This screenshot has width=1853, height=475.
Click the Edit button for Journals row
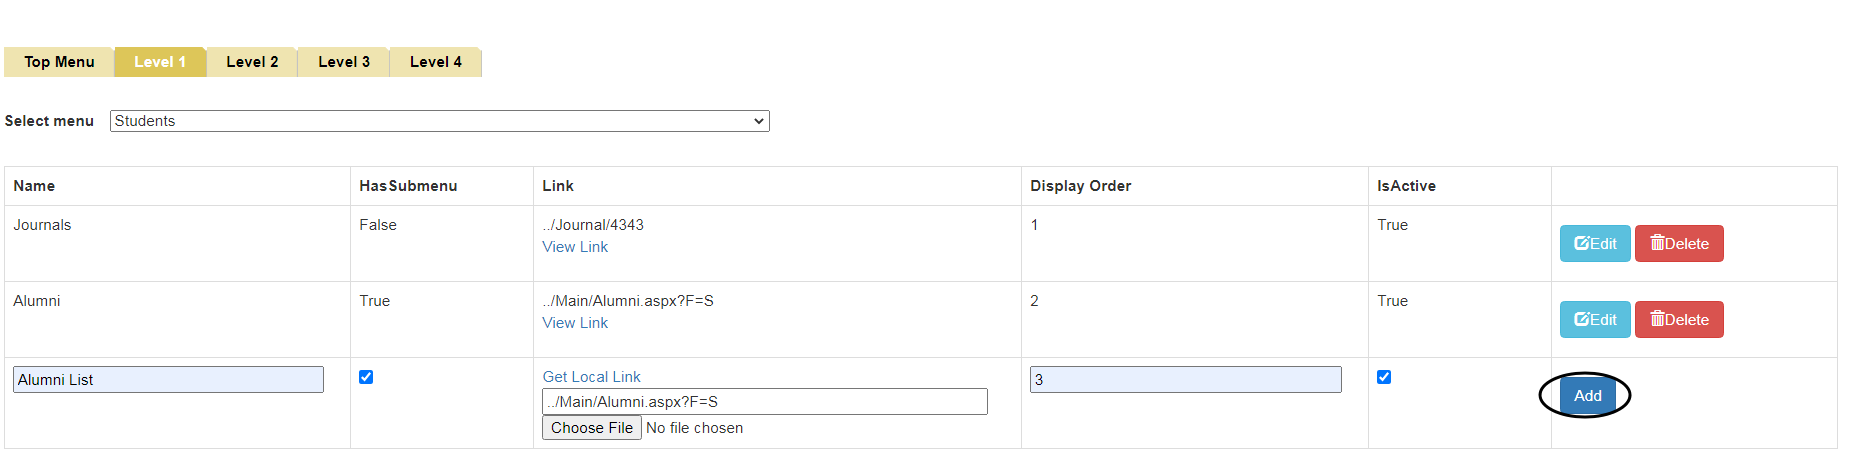click(1594, 243)
